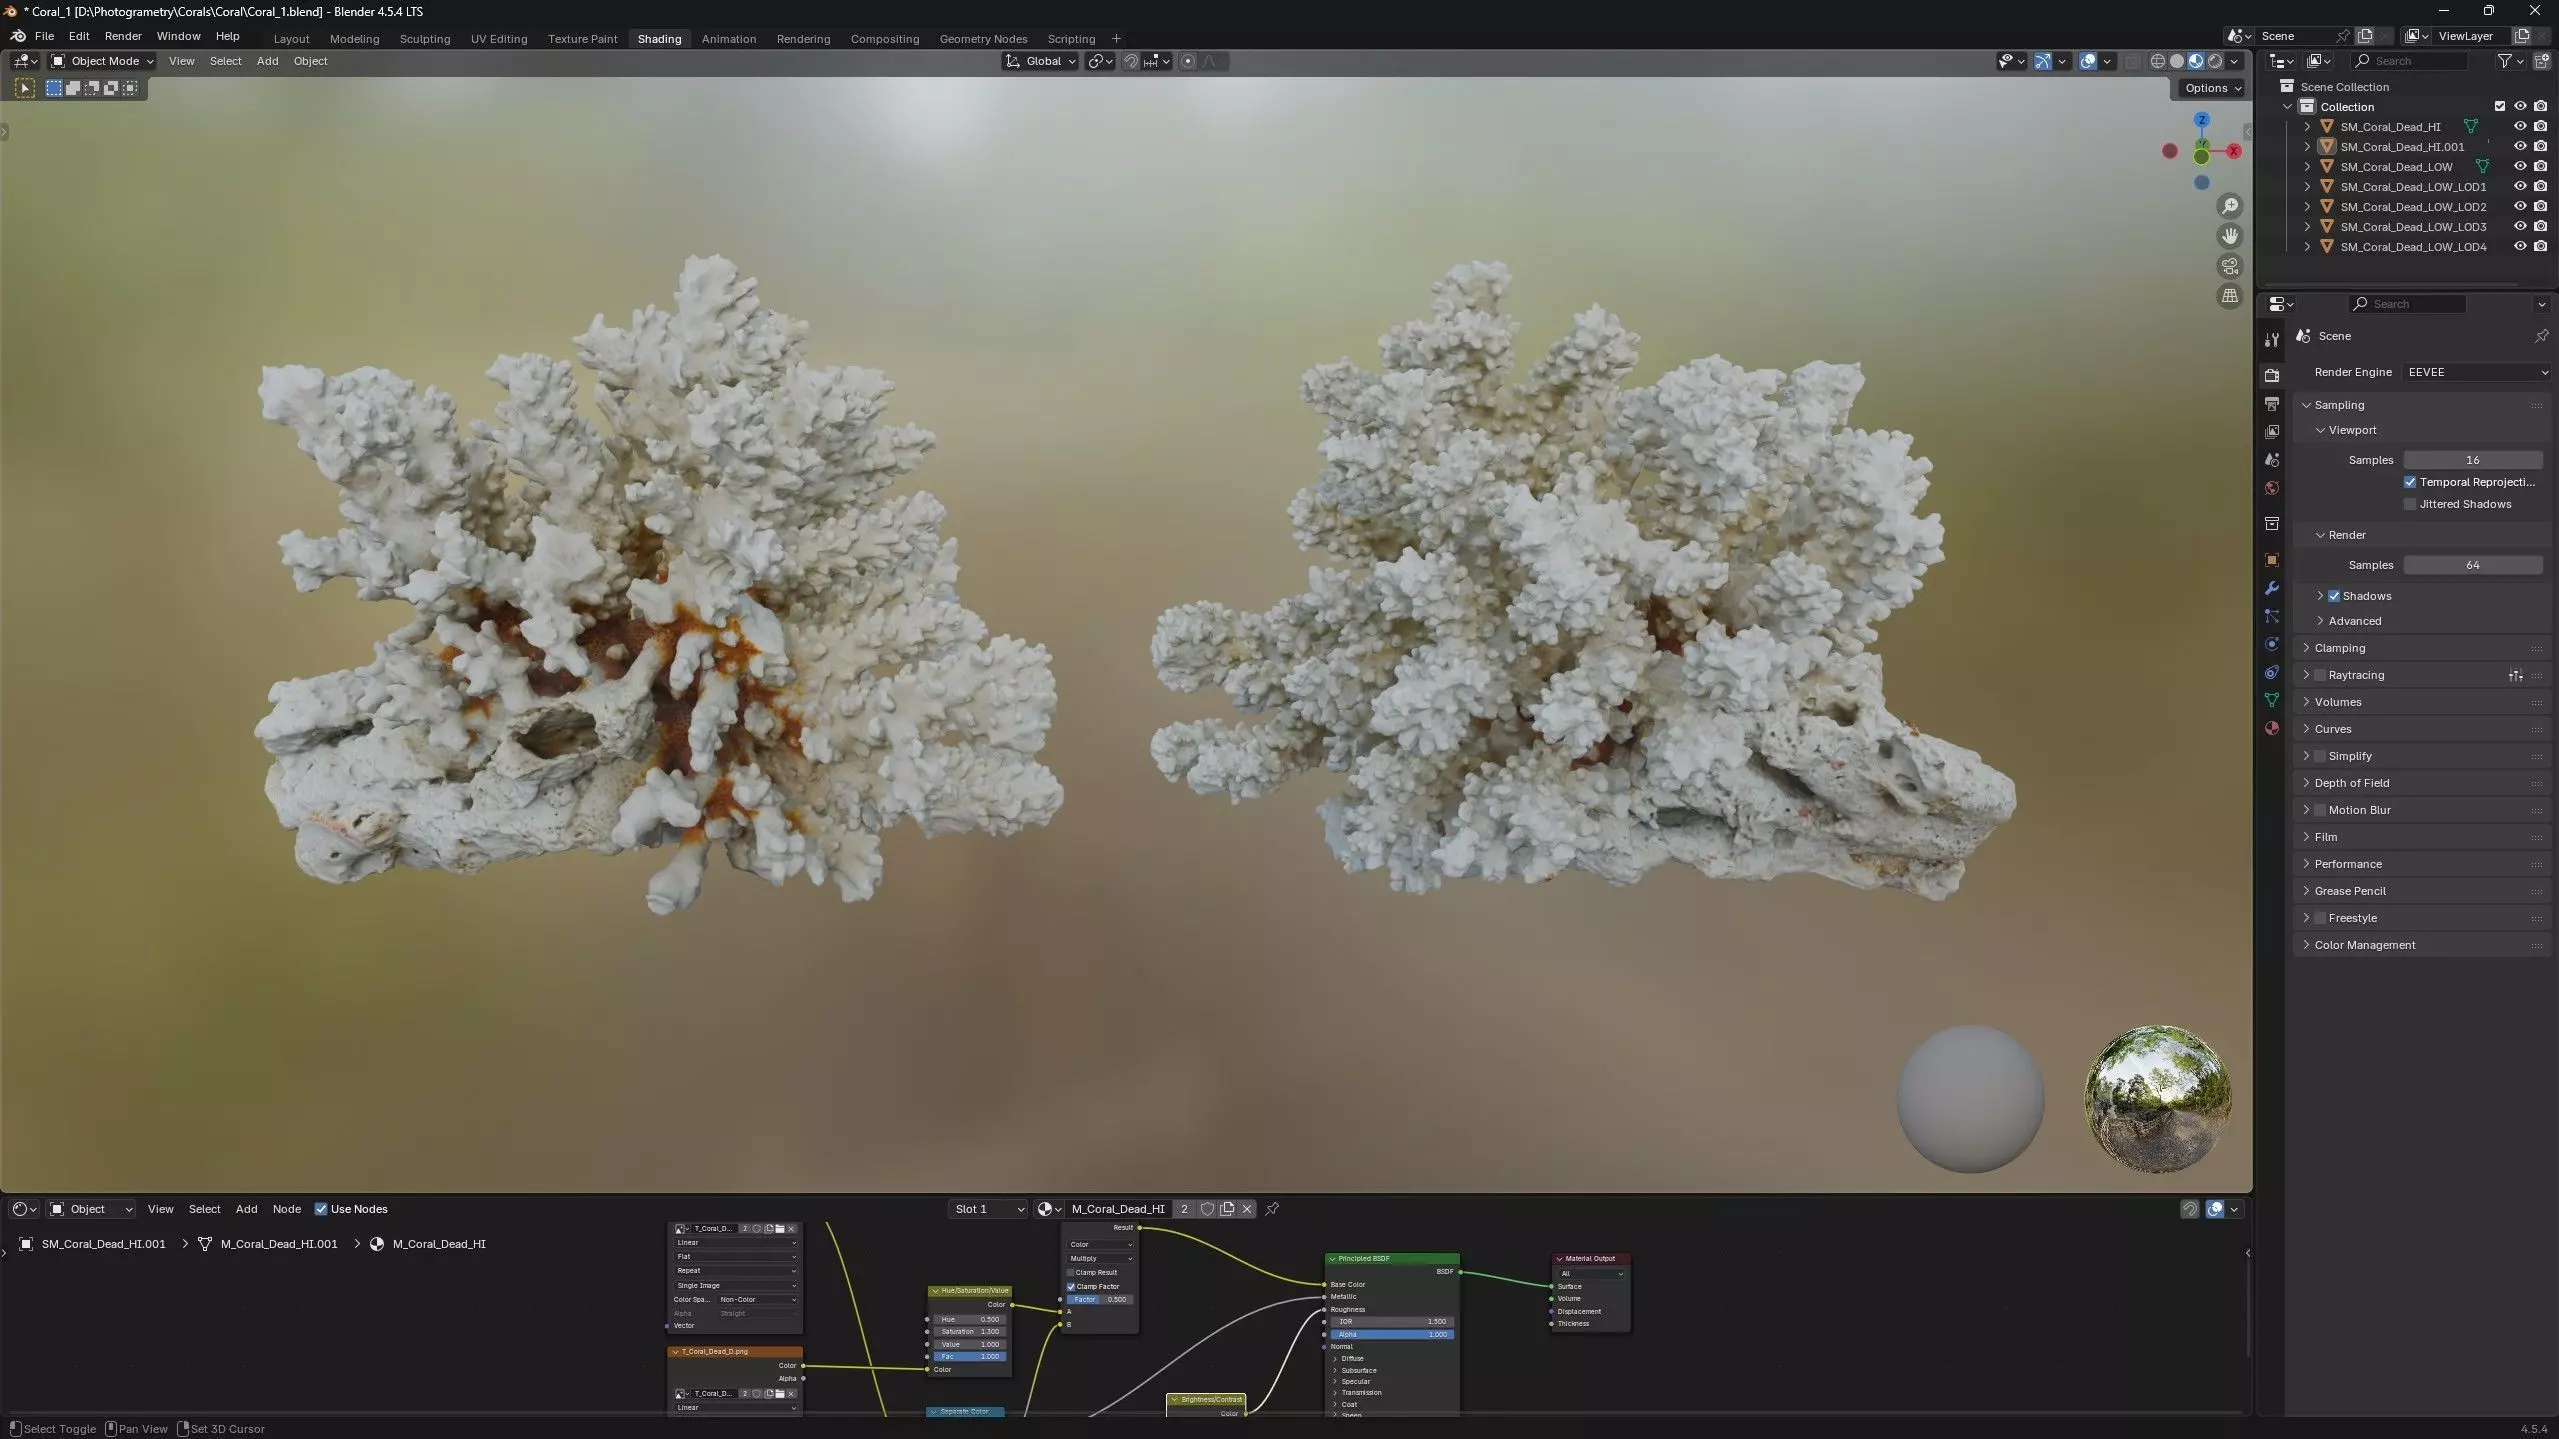Enable Jittered Shadows checkbox
The width and height of the screenshot is (2559, 1439).
(2410, 504)
